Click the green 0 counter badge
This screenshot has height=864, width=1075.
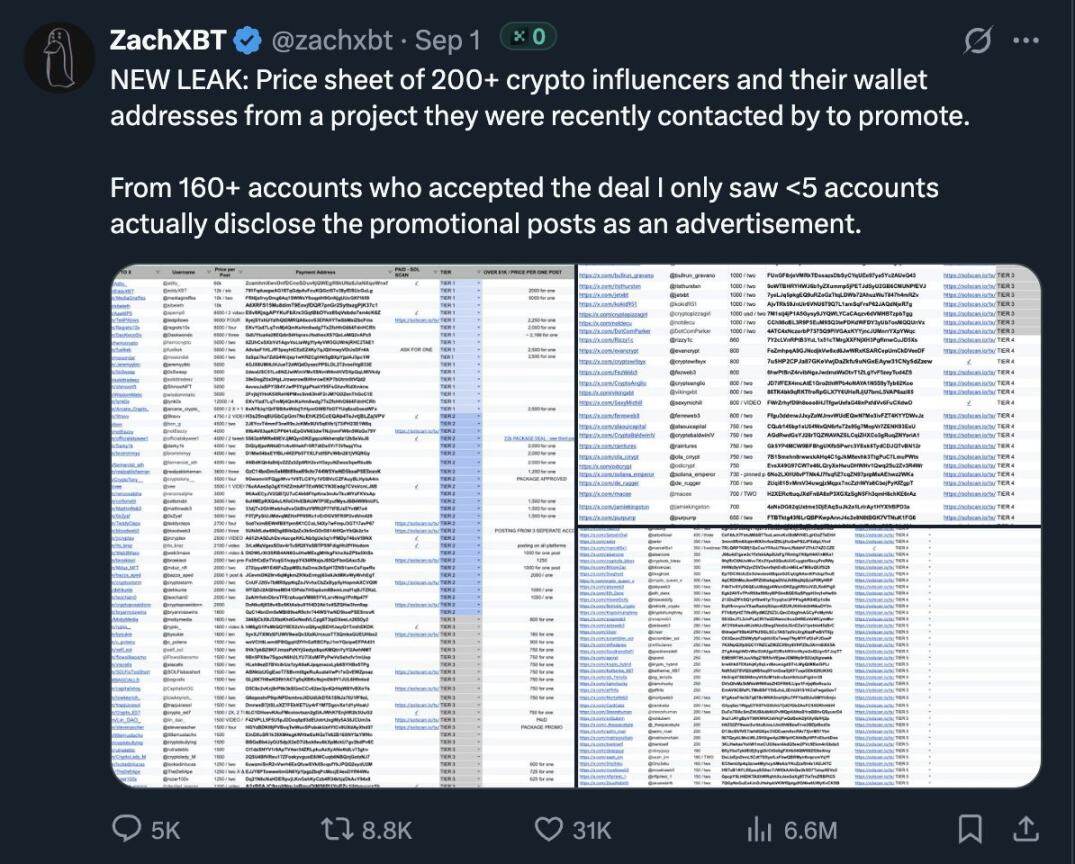527,38
